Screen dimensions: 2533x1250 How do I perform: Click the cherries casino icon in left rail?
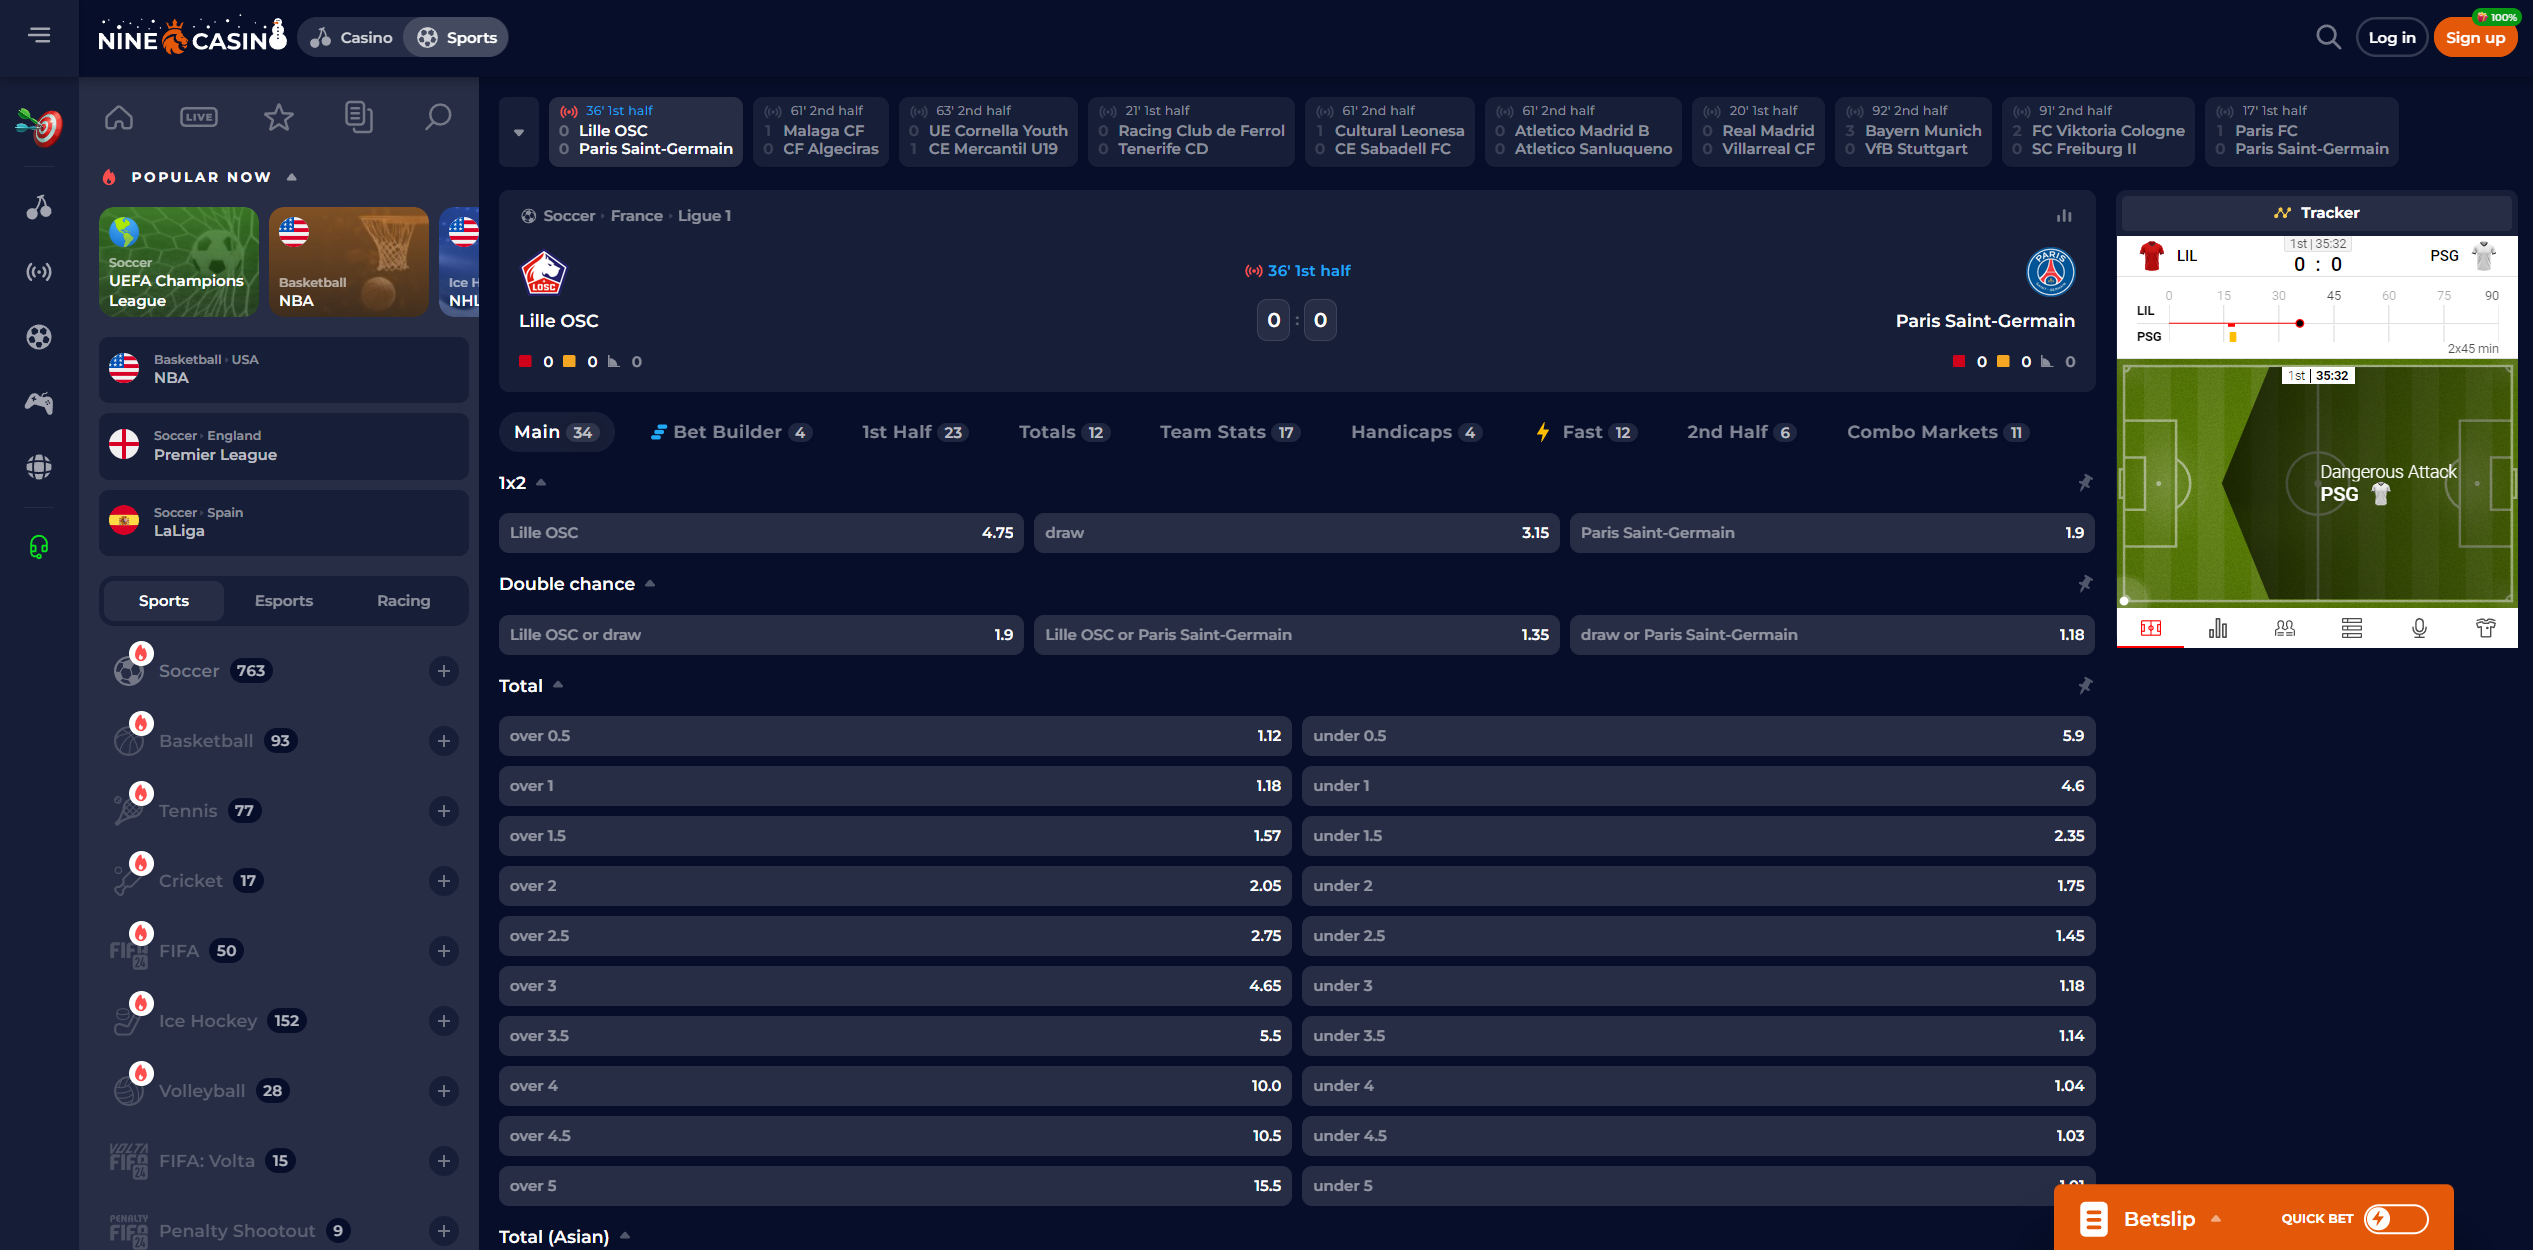click(x=39, y=207)
